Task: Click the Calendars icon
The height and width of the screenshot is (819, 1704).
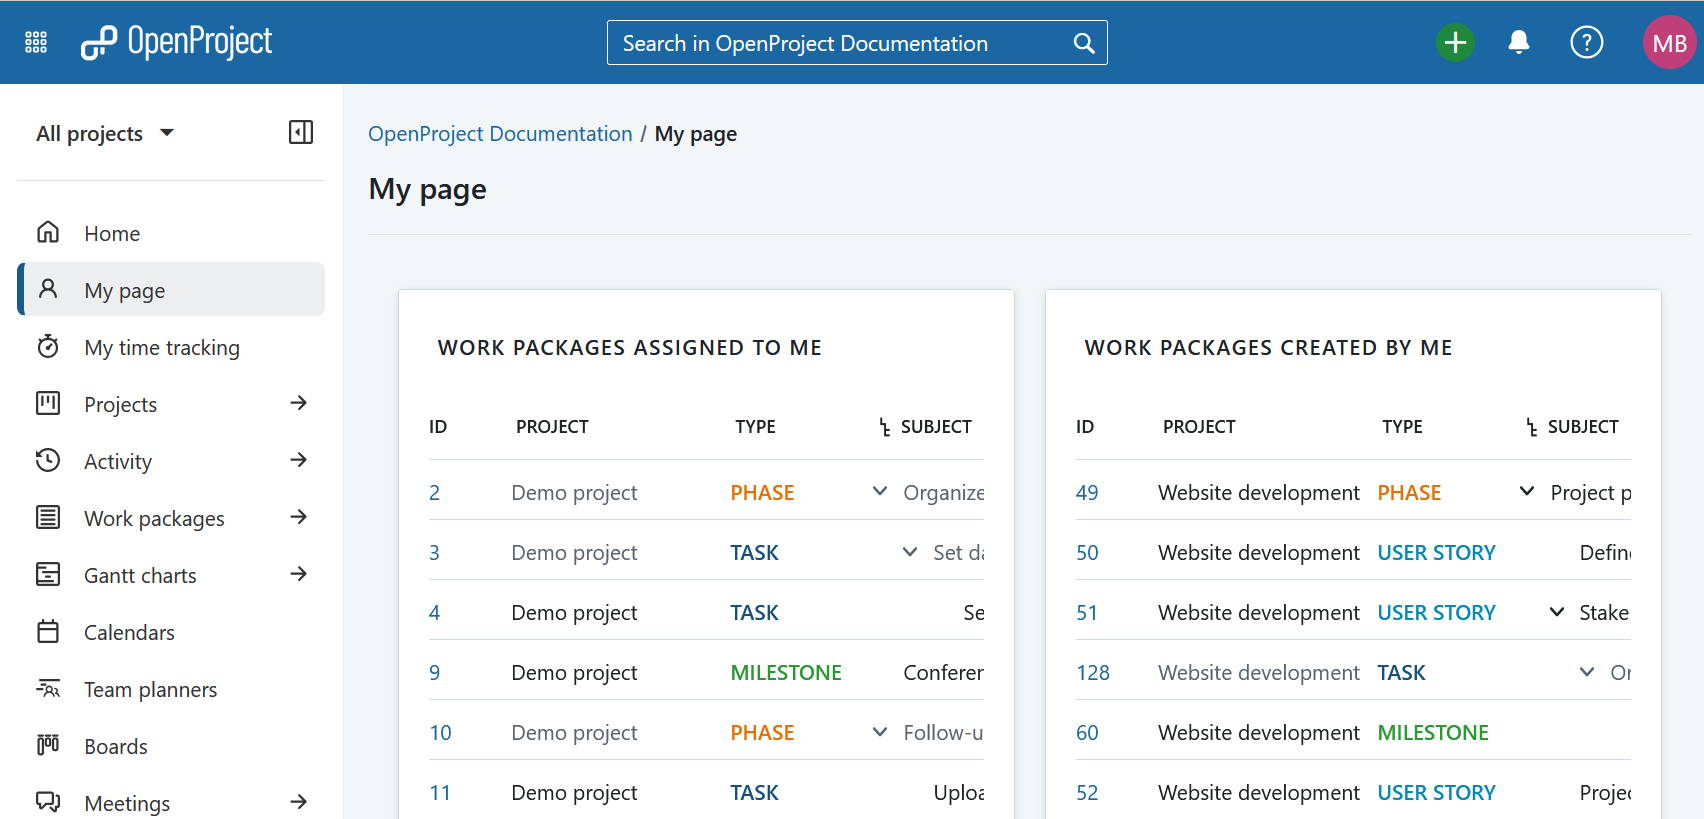Action: pyautogui.click(x=48, y=631)
